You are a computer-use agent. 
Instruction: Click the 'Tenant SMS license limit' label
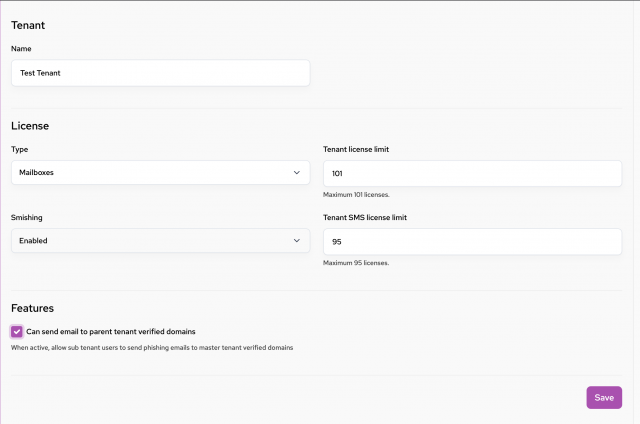[x=365, y=218]
